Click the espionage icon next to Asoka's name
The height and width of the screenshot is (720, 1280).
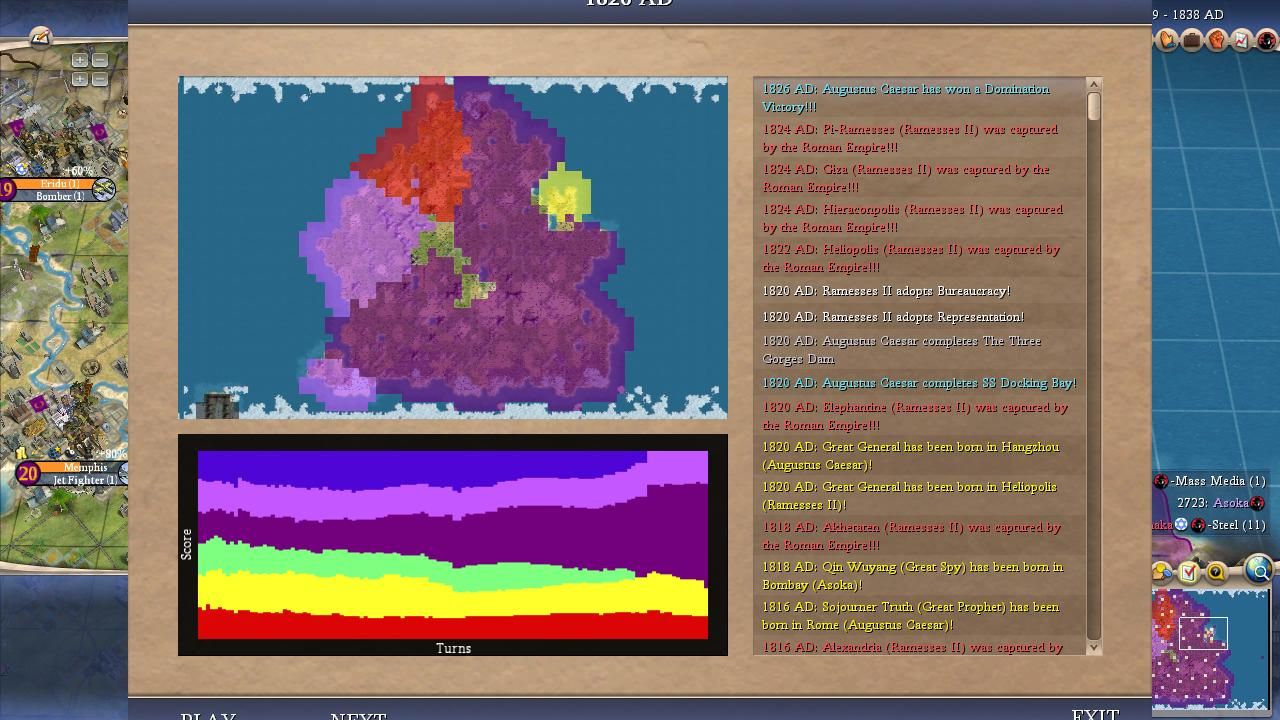coord(1257,503)
